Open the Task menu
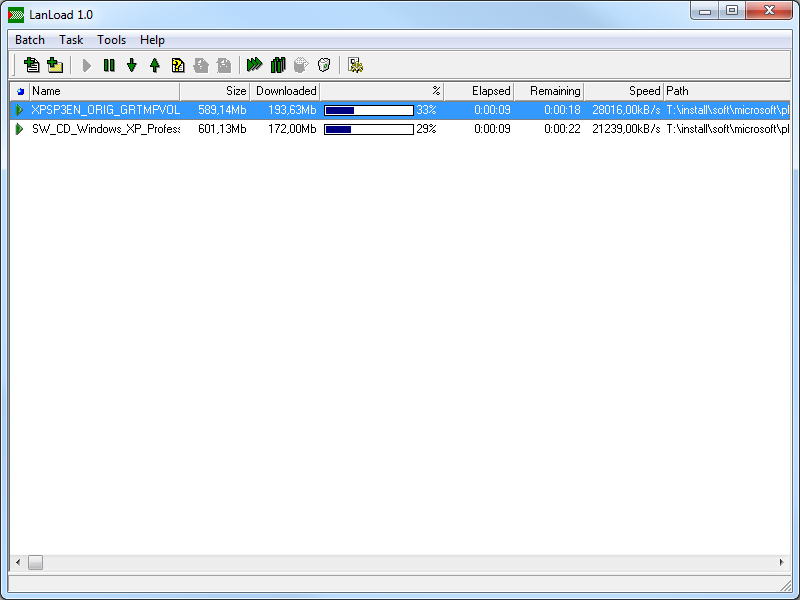 point(71,40)
